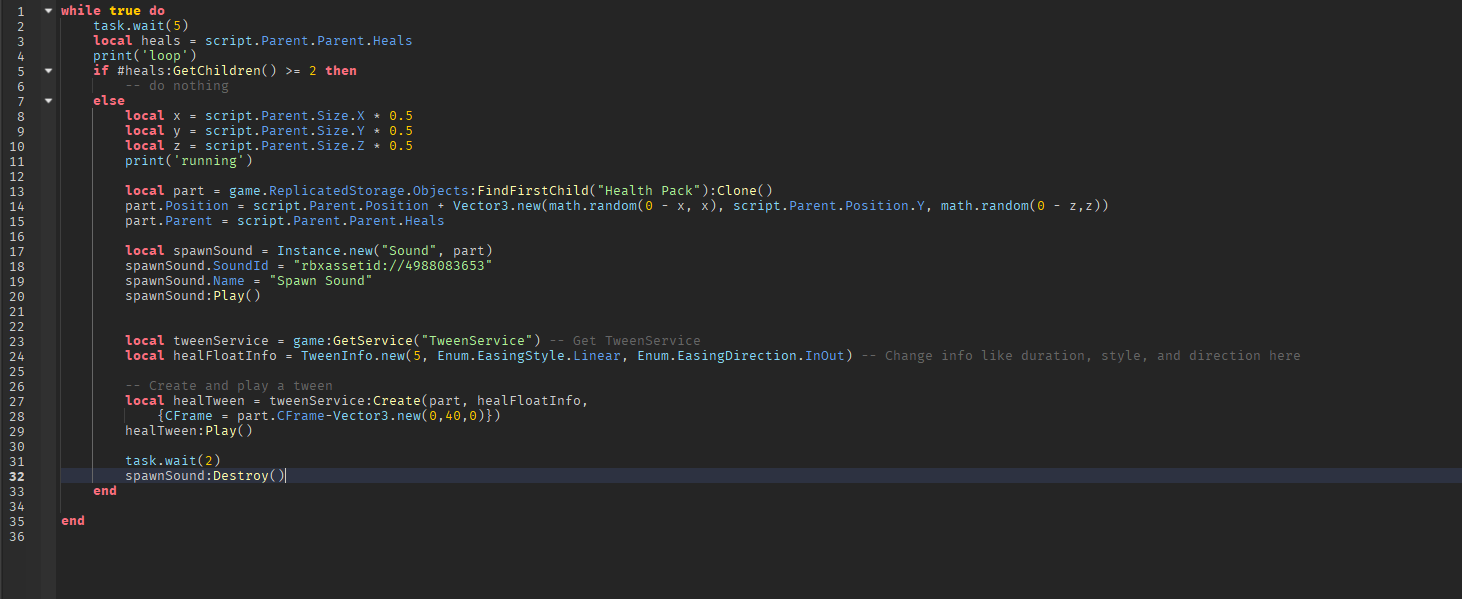Image resolution: width=1462 pixels, height=599 pixels.
Task: Place cursor at spawnSound:Destroy() line
Action: 205,476
